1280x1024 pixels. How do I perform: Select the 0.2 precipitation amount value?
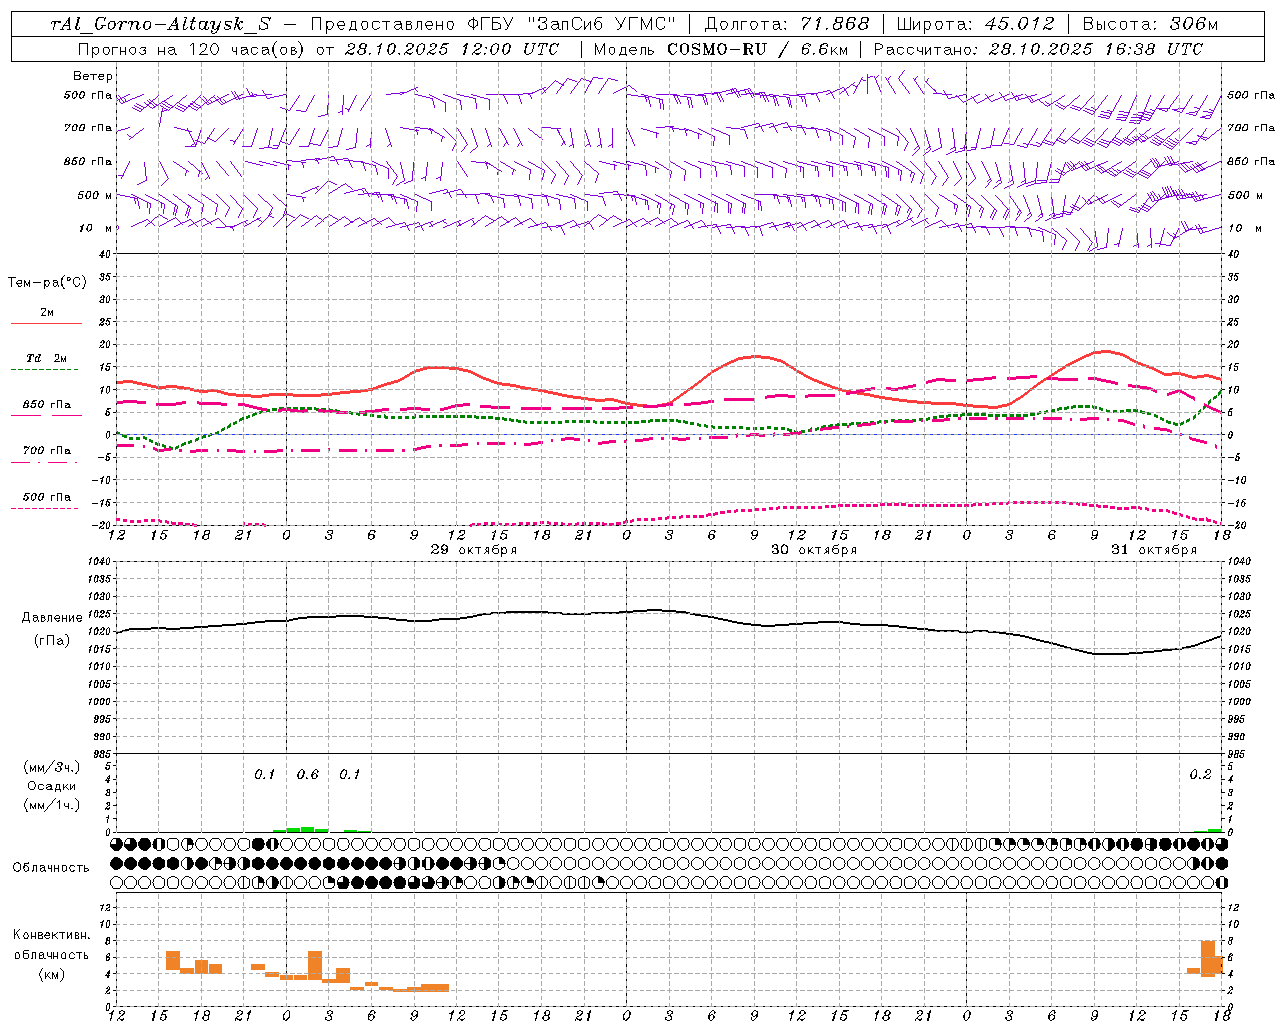coord(1200,775)
